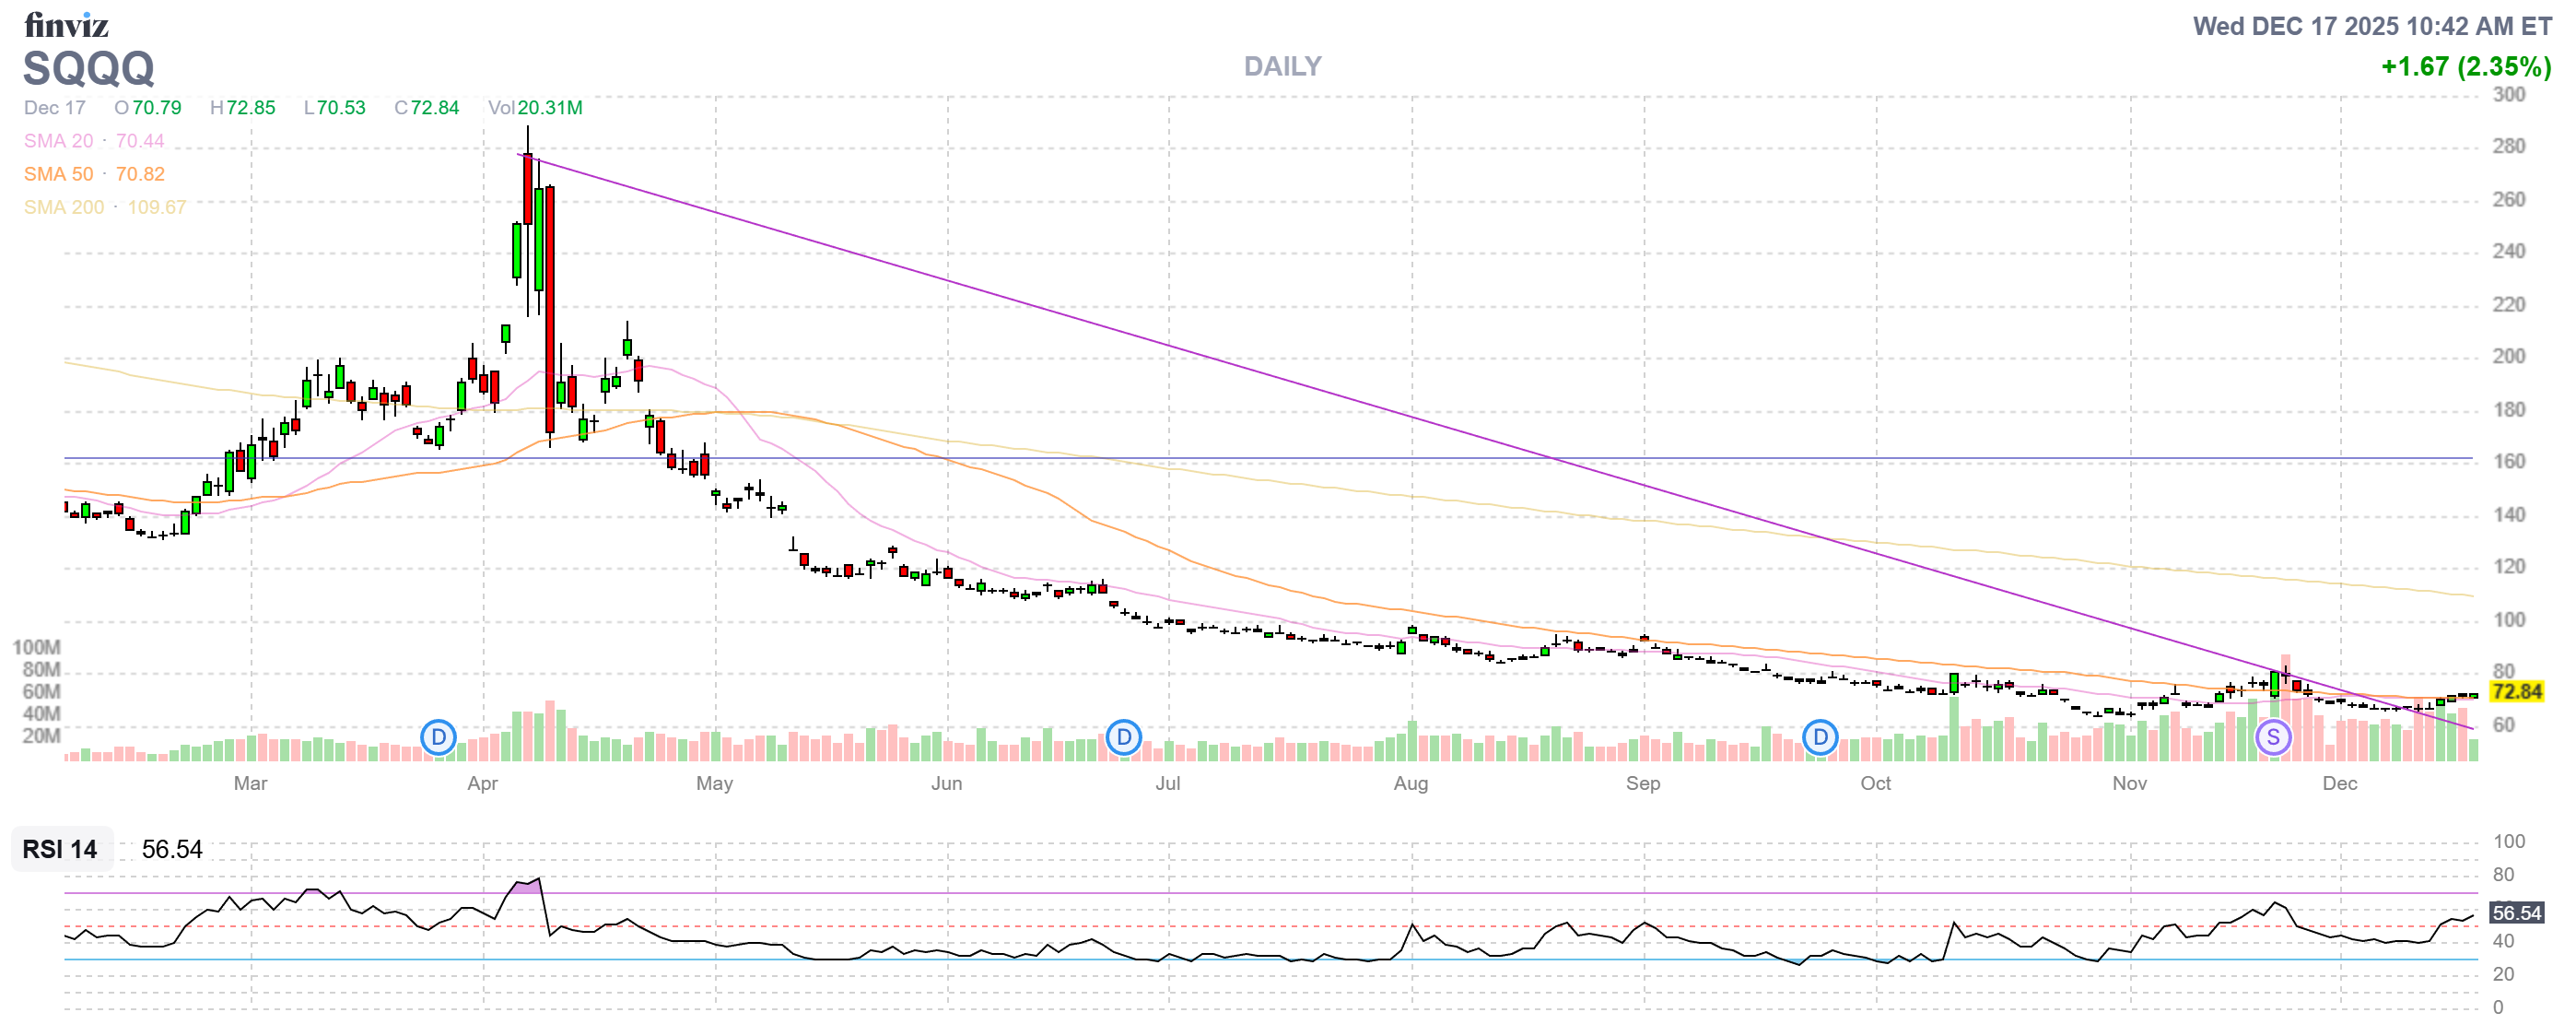Click the date and time text

pos(2372,26)
